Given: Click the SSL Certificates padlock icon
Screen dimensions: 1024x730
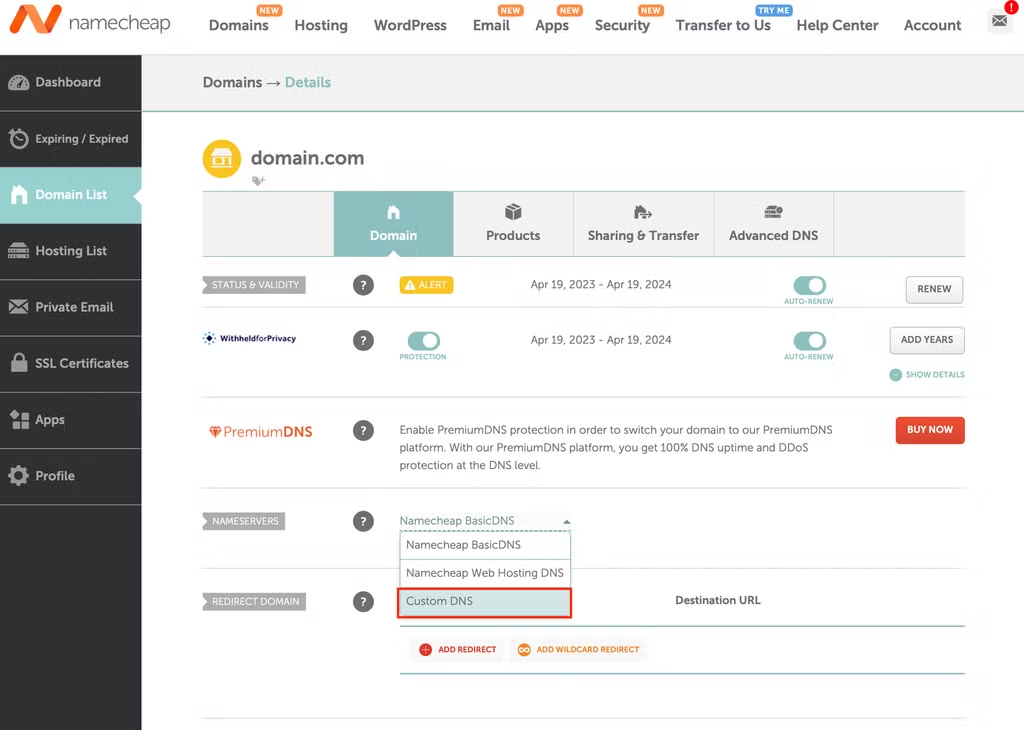Looking at the screenshot, I should (x=19, y=362).
